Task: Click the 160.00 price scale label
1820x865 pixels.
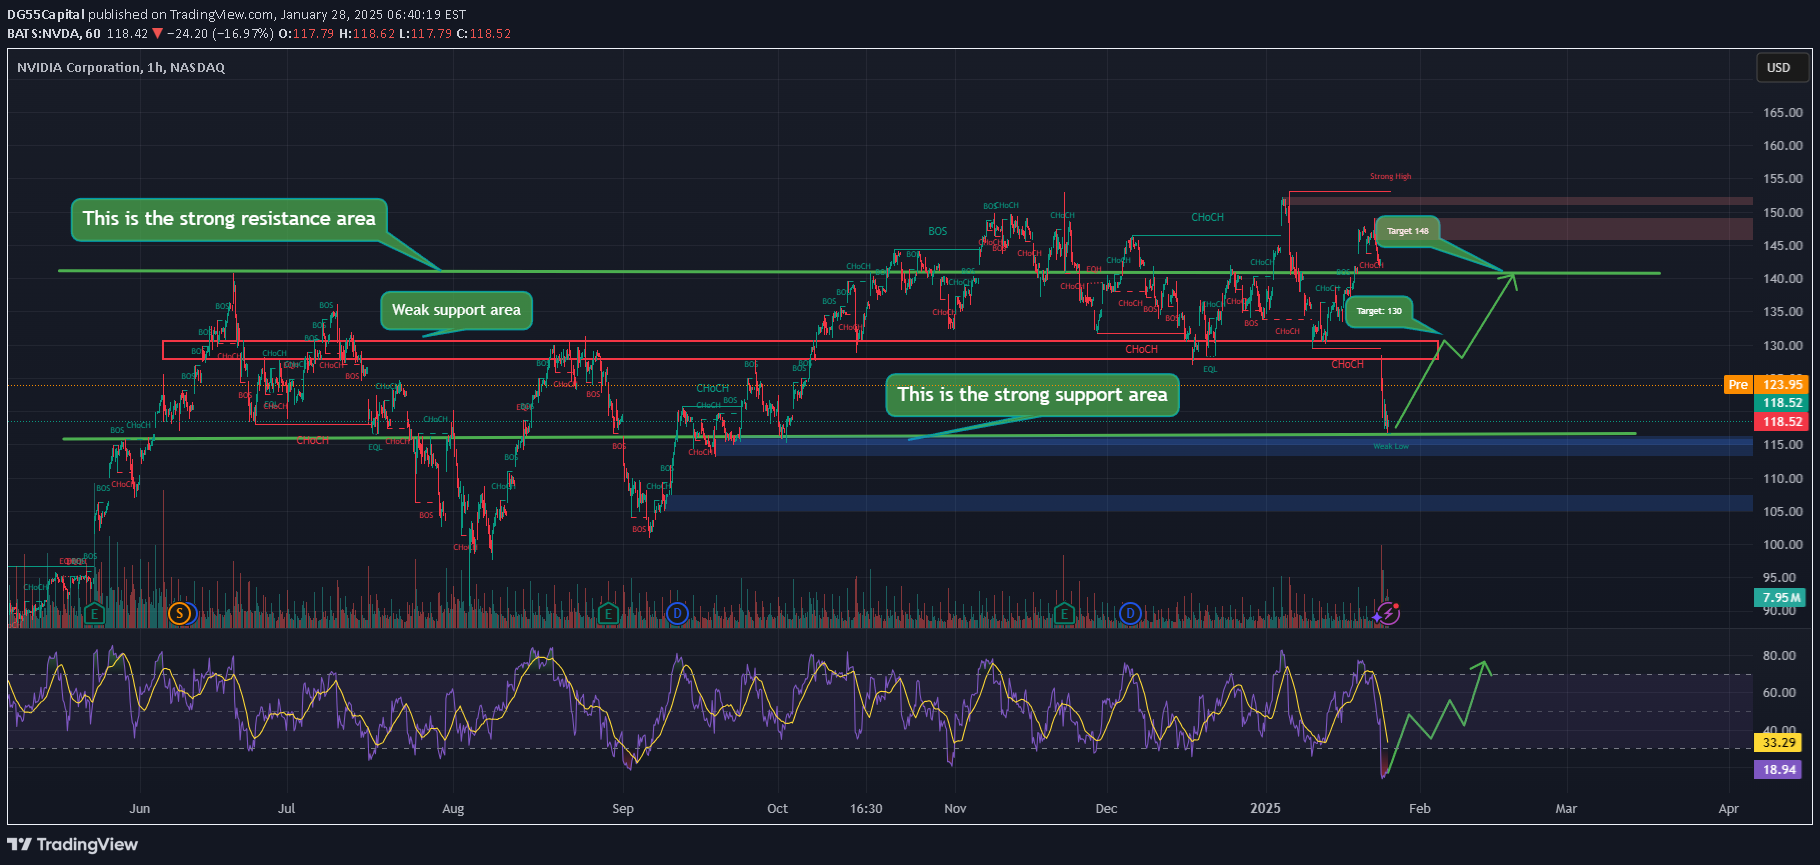Action: click(1783, 146)
